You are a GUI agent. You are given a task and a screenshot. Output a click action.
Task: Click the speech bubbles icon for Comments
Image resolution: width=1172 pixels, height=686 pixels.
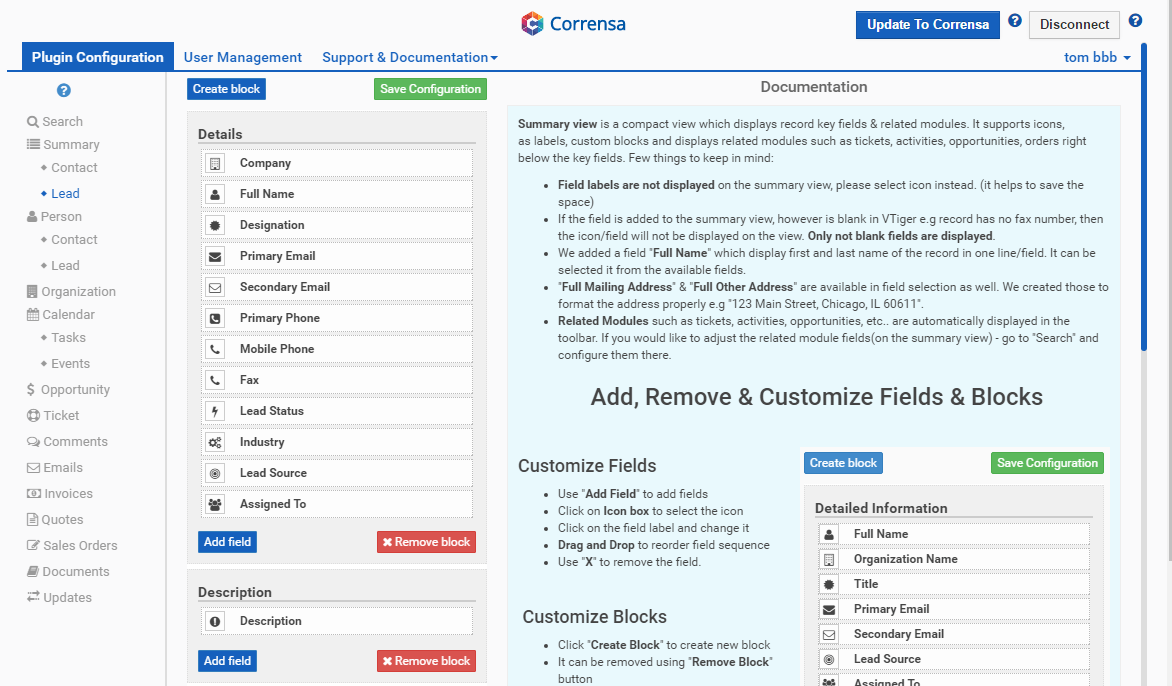pyautogui.click(x=34, y=442)
